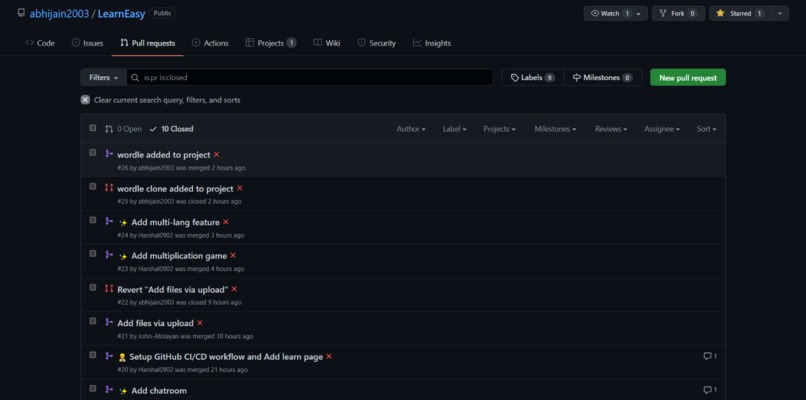Image resolution: width=806 pixels, height=400 pixels.
Task: Check the wordle added to project PR
Action: [x=93, y=153]
